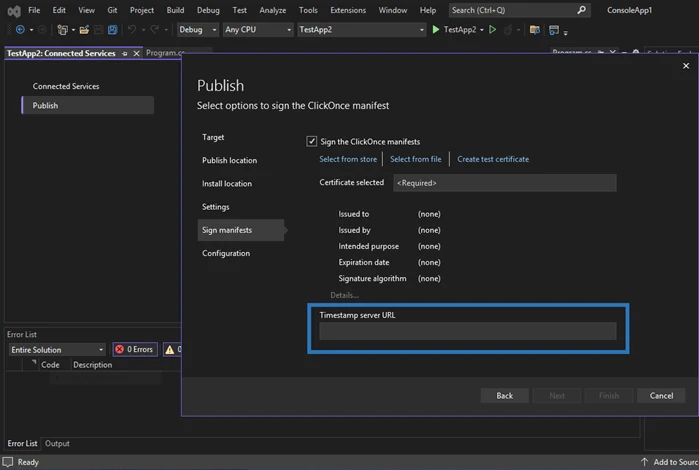The image size is (699, 470).
Task: Open the Extensions menu
Action: [348, 10]
